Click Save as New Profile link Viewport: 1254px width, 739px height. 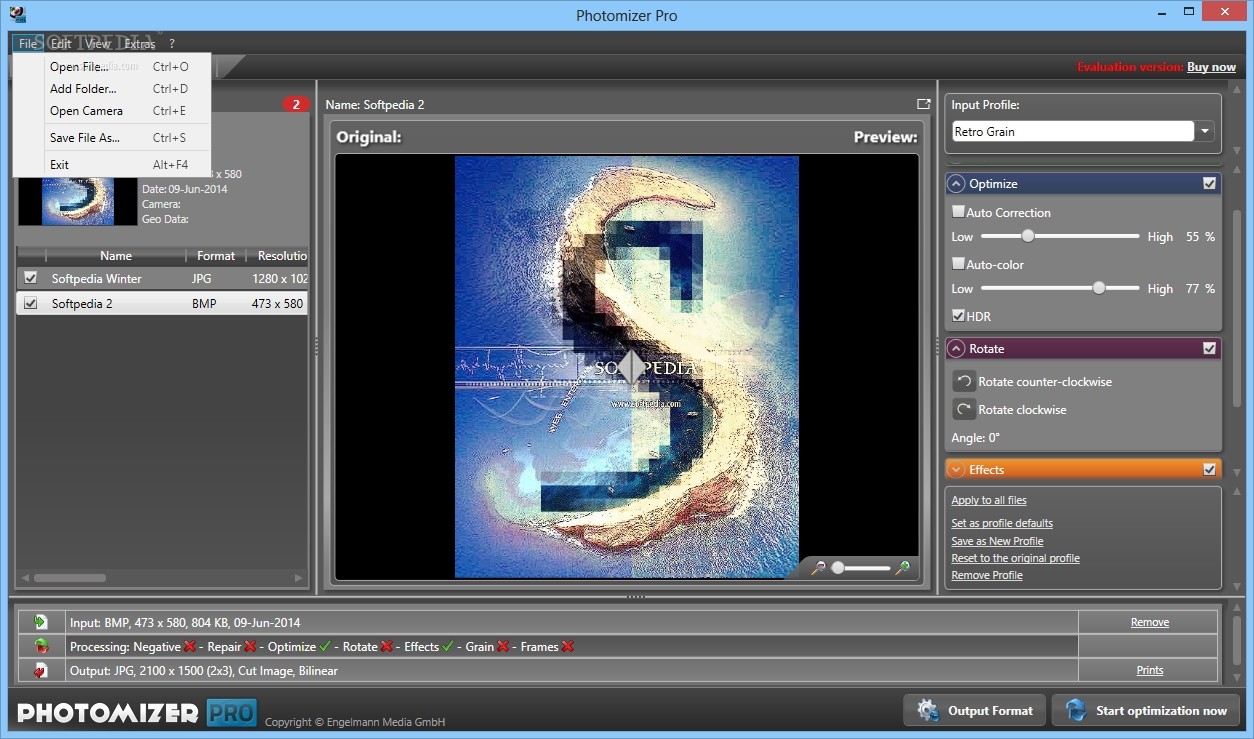[x=997, y=541]
